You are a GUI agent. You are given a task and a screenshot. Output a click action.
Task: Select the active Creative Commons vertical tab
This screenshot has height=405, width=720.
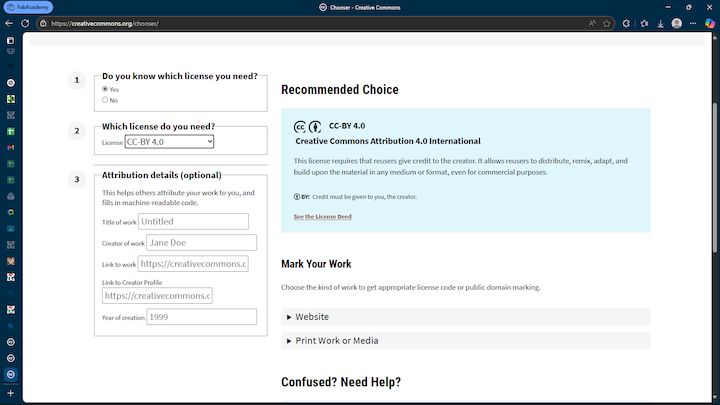pos(11,374)
